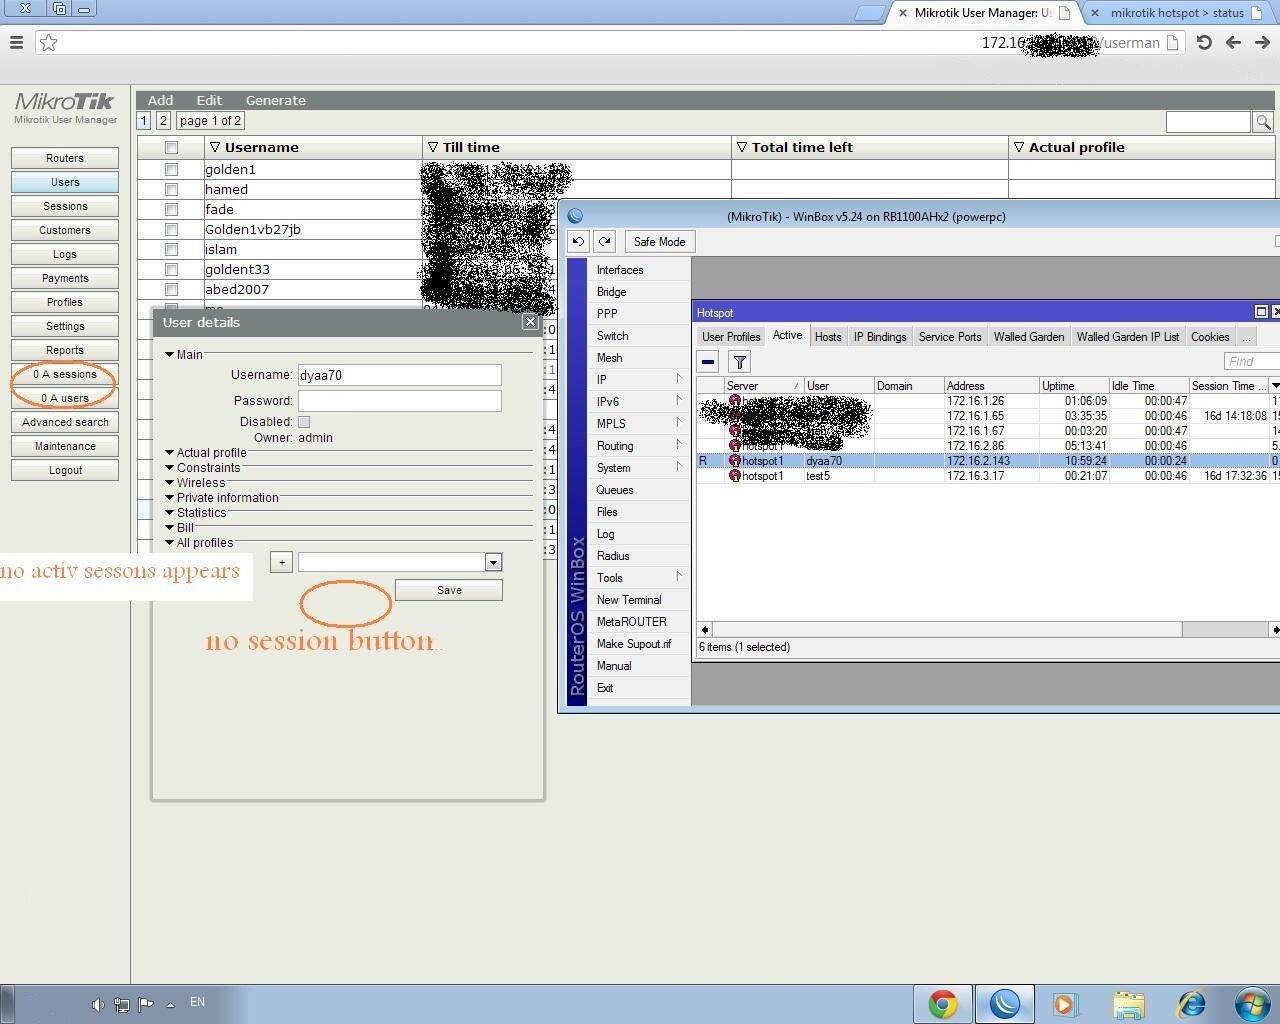Screen dimensions: 1280x1024
Task: Check the box for user goldent33
Action: pyautogui.click(x=171, y=270)
